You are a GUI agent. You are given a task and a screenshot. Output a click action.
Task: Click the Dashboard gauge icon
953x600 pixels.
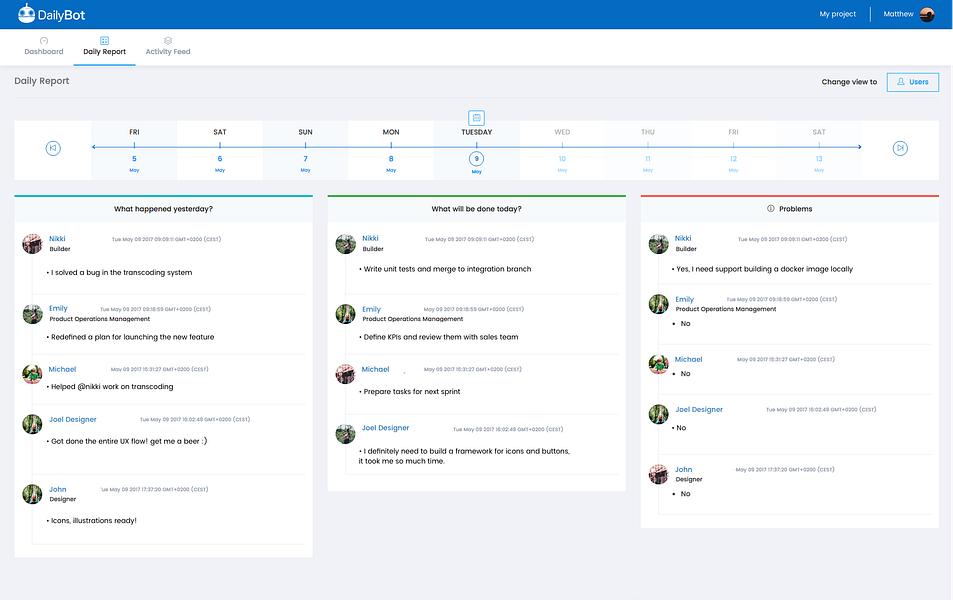[44, 41]
